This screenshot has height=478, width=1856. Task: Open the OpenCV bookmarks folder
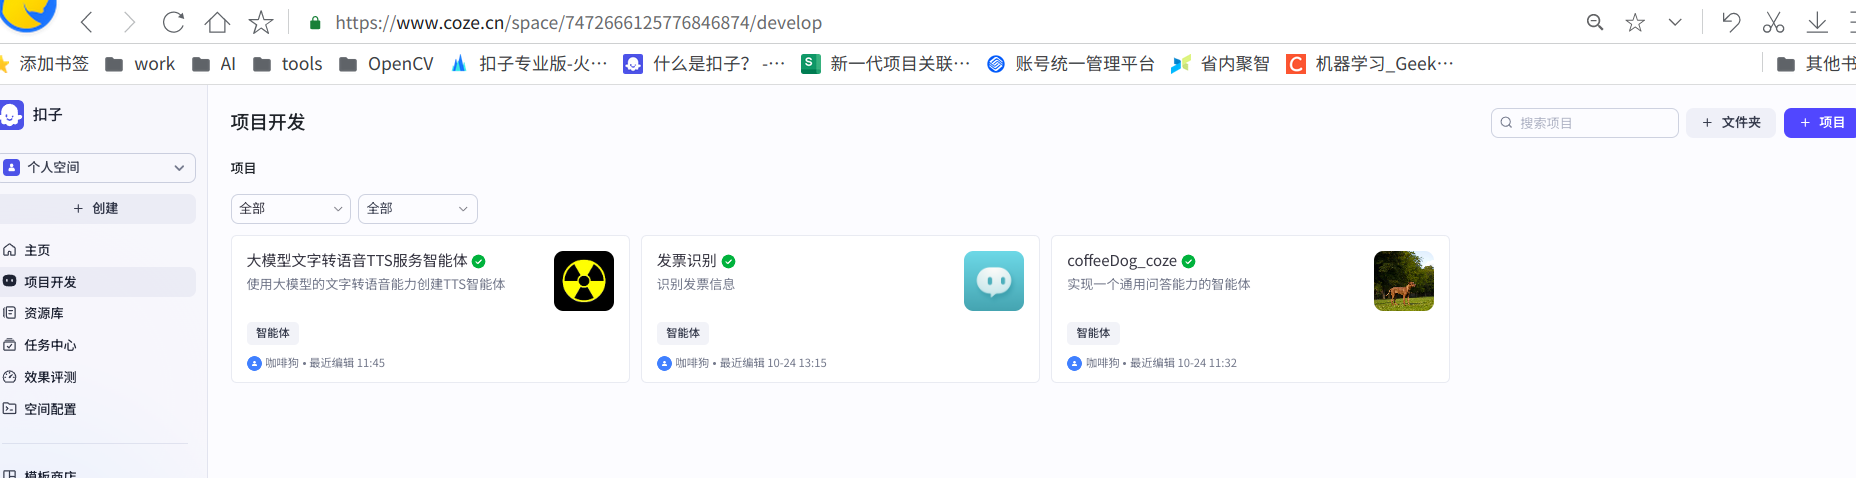(386, 64)
